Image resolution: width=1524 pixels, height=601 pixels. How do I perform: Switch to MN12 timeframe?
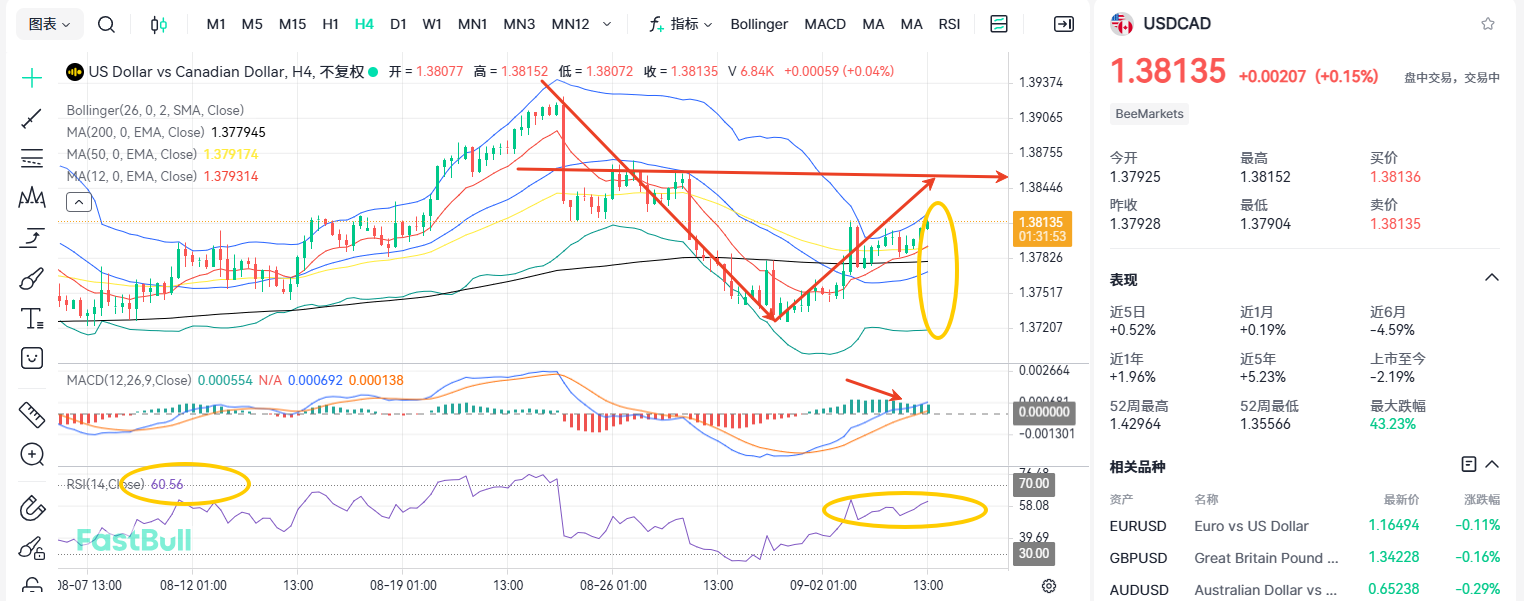tap(570, 24)
